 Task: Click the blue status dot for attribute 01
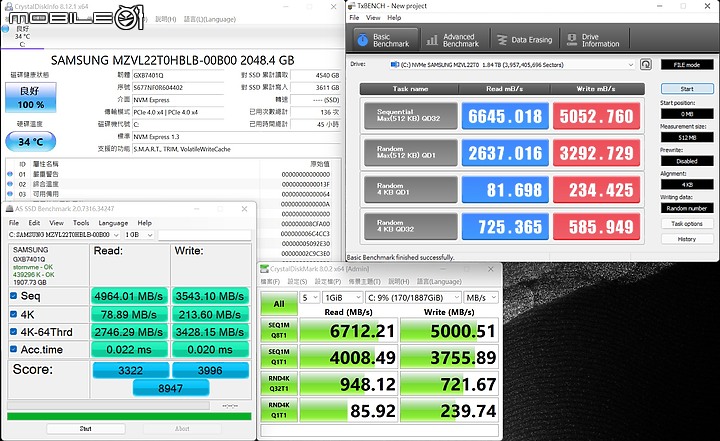click(x=10, y=174)
